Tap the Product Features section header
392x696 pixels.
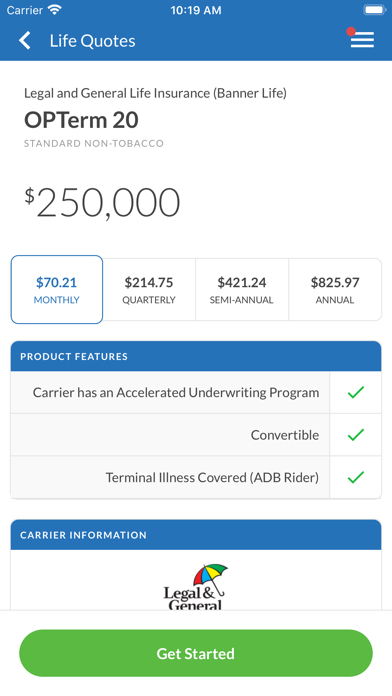point(196,356)
